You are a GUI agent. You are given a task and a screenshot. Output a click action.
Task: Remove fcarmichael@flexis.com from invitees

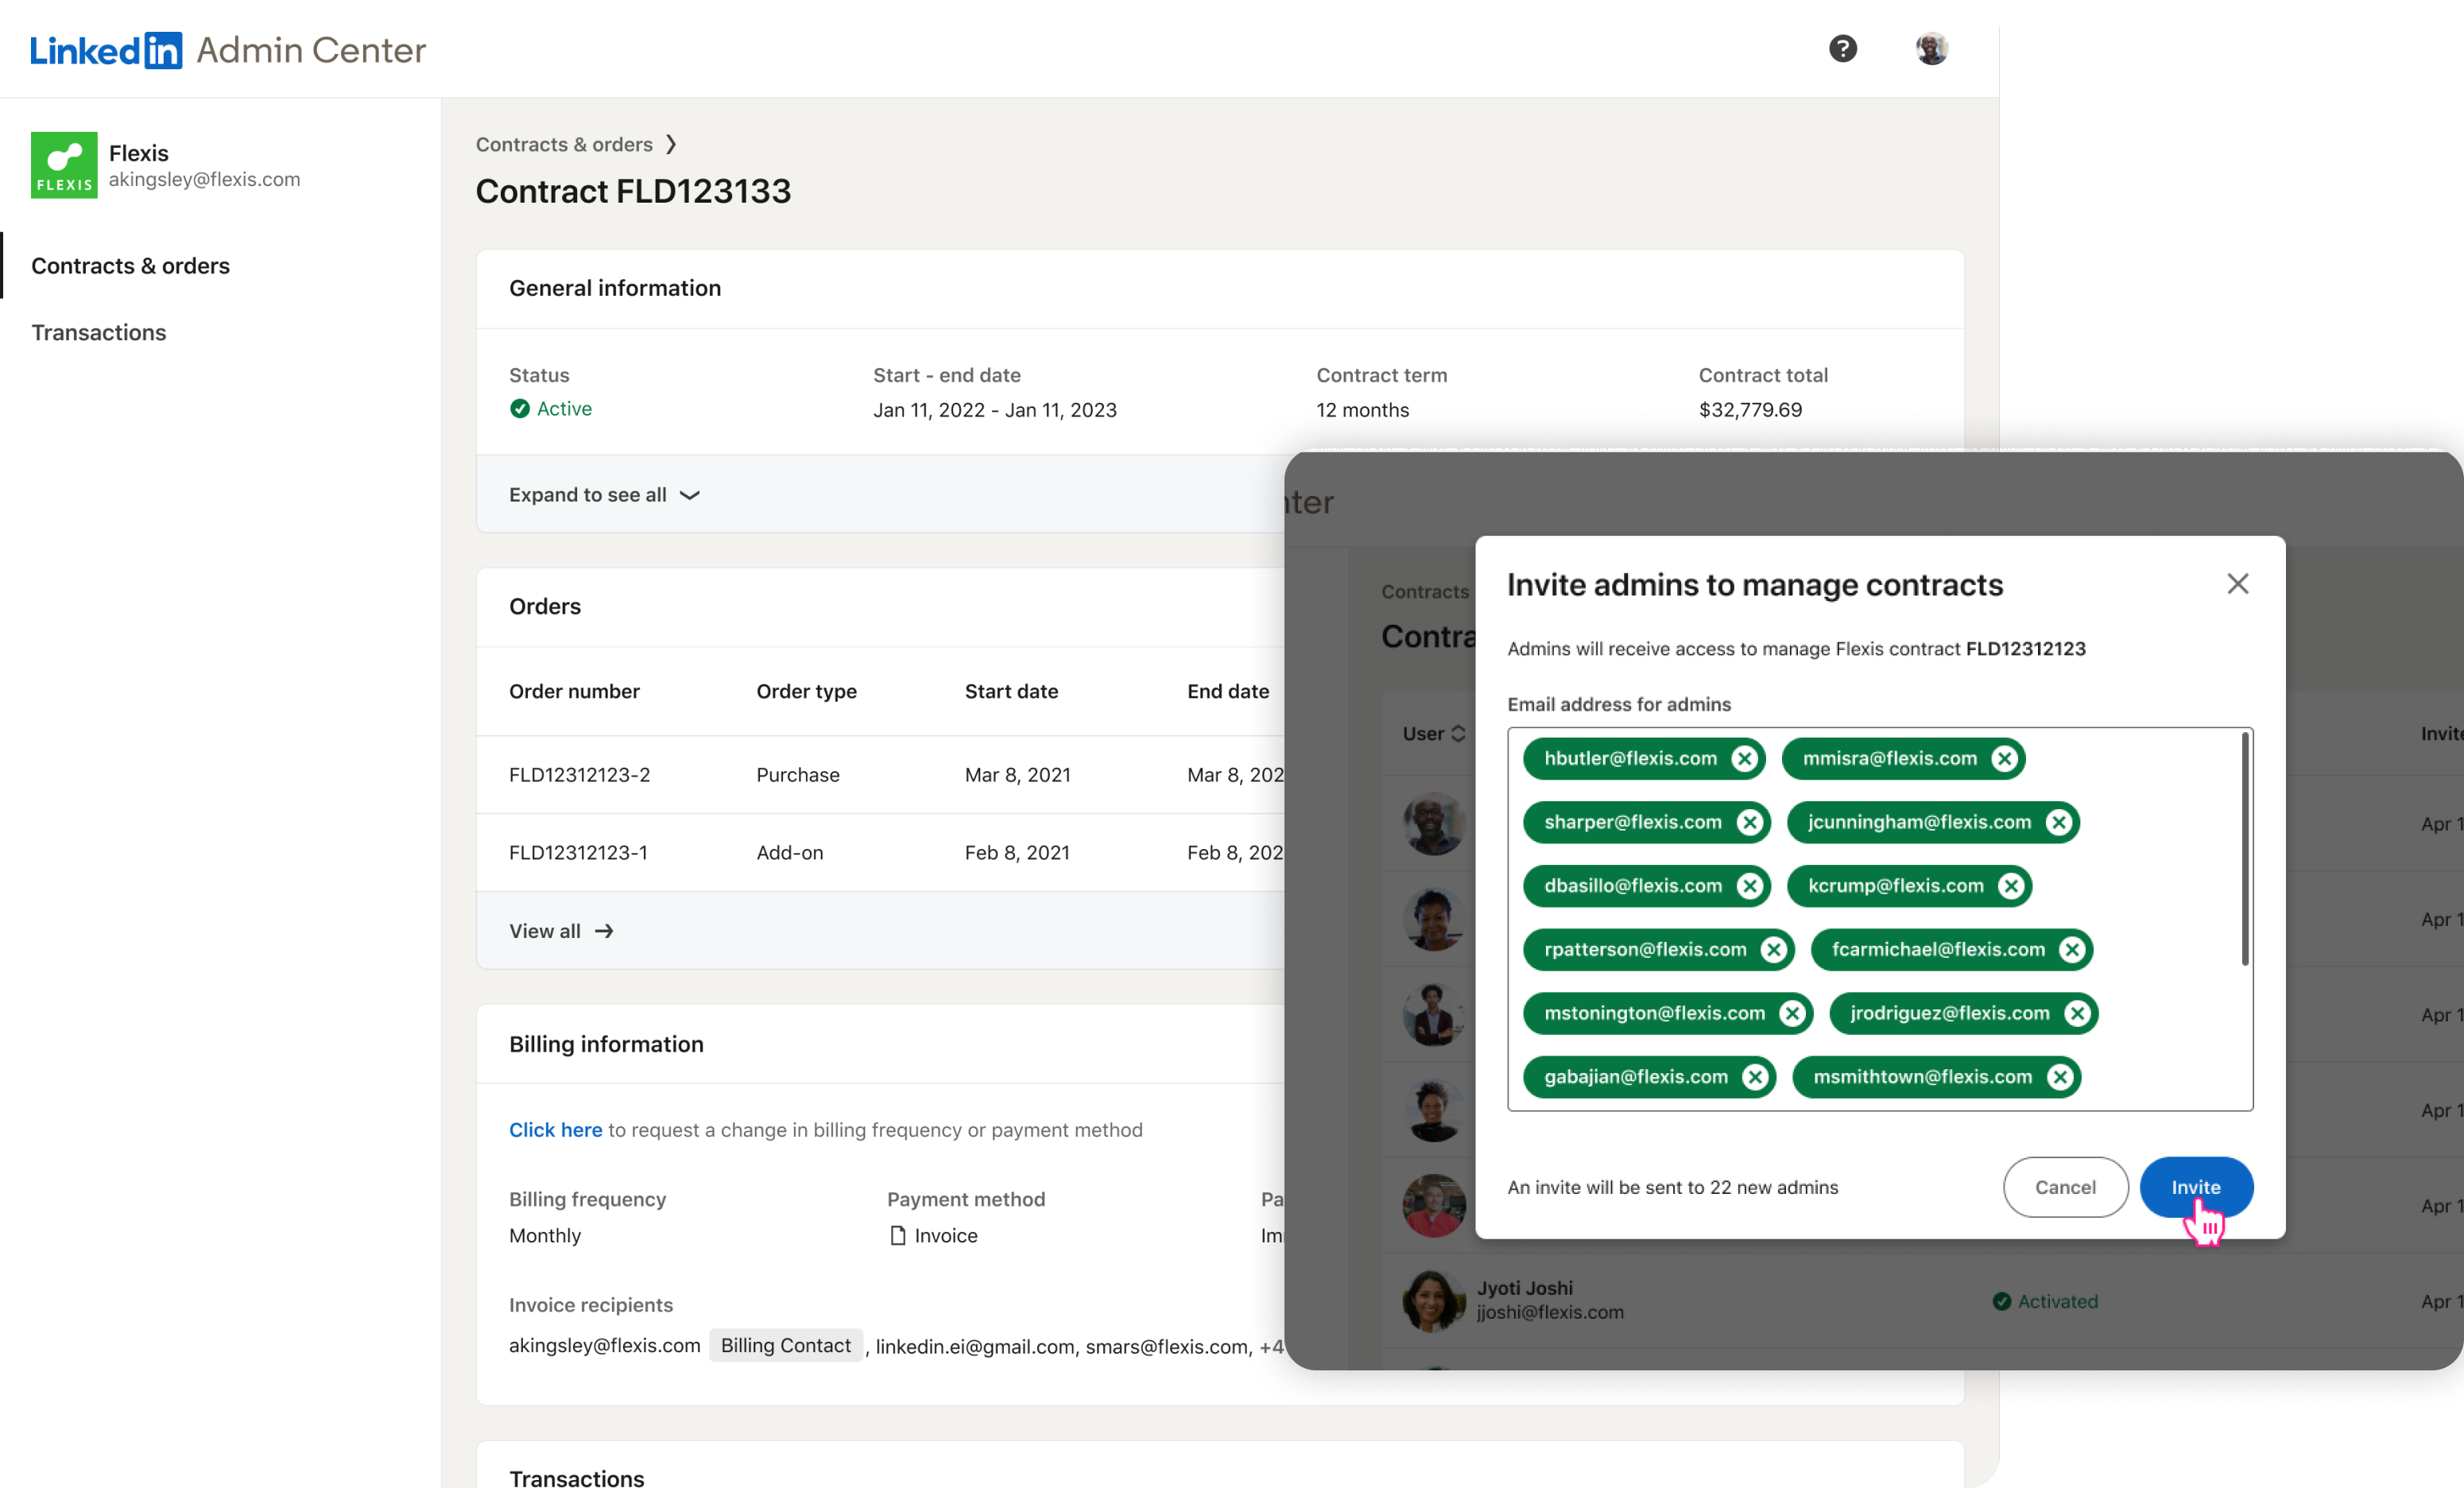click(x=2072, y=950)
